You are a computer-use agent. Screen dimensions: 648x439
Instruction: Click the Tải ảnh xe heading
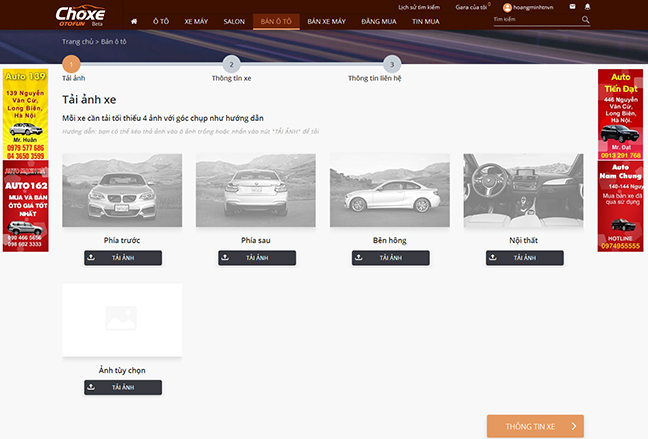click(89, 100)
